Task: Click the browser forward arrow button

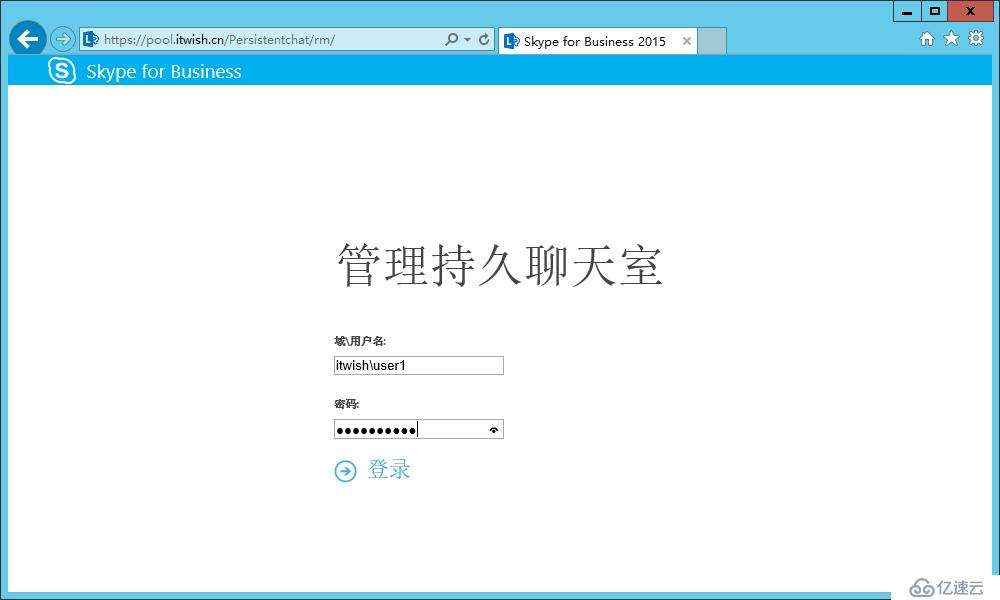Action: coord(62,40)
